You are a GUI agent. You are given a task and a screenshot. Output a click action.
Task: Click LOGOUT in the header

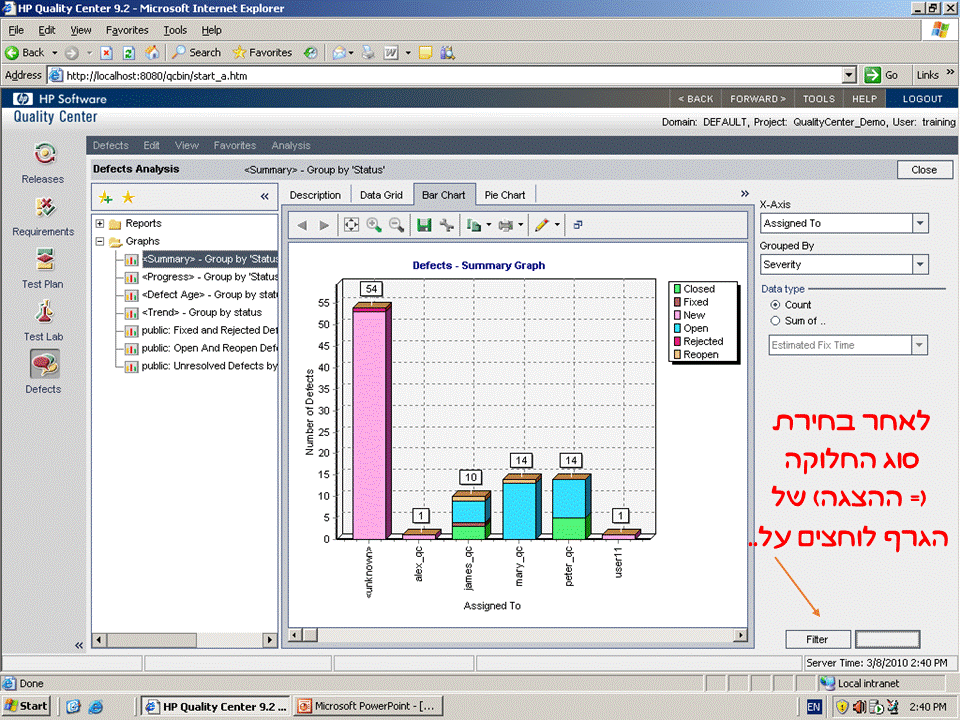click(x=922, y=99)
